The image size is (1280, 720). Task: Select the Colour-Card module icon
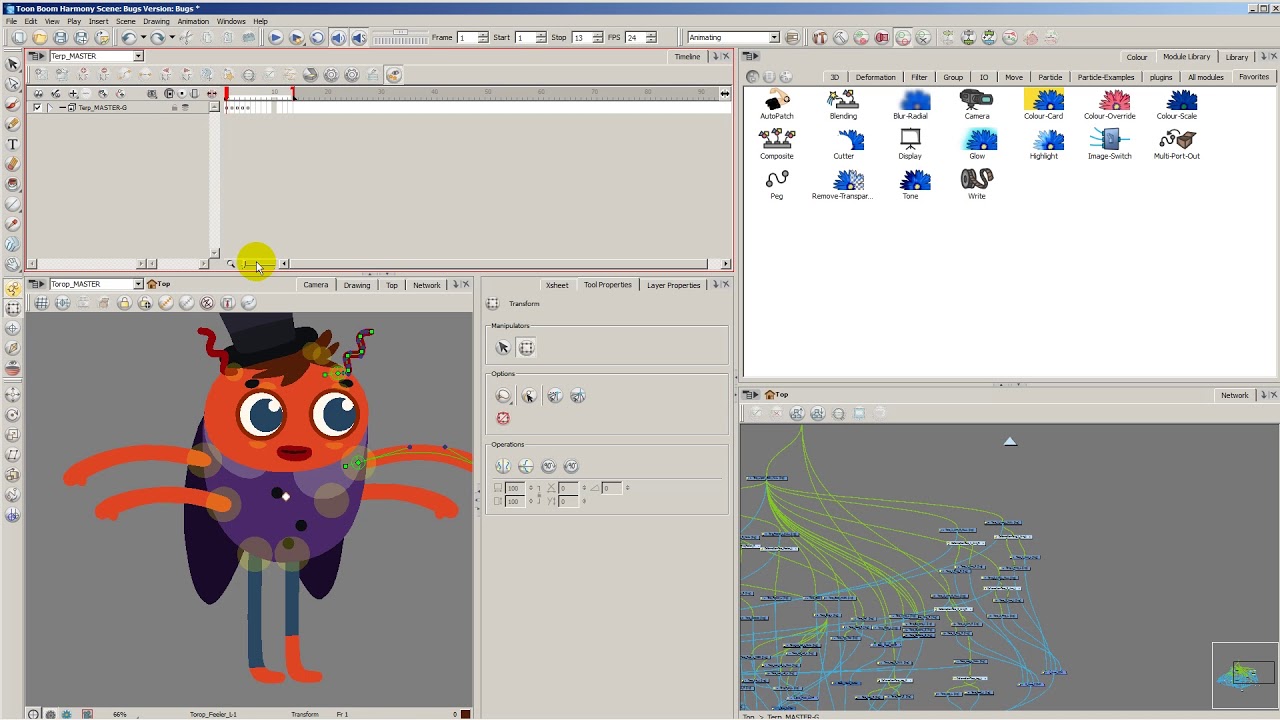click(1043, 100)
